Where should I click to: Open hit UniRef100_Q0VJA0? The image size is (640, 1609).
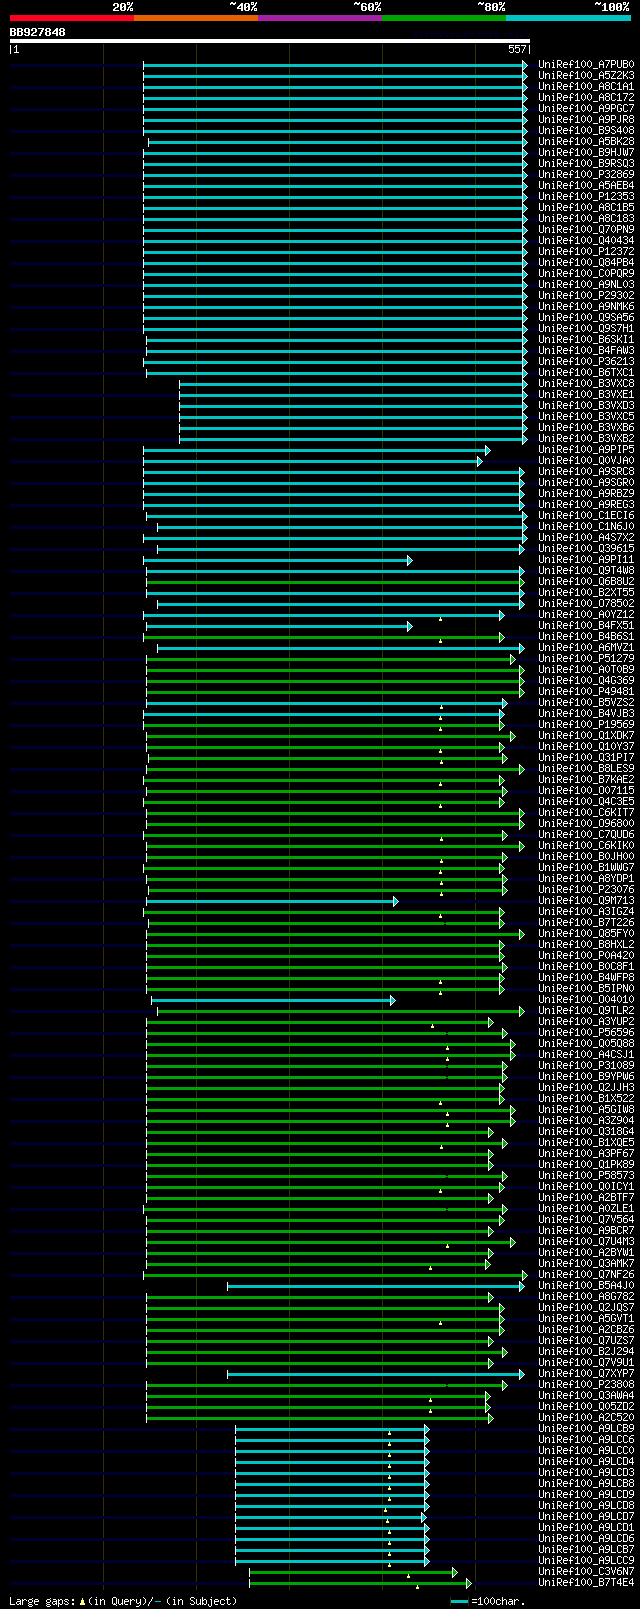(586, 461)
